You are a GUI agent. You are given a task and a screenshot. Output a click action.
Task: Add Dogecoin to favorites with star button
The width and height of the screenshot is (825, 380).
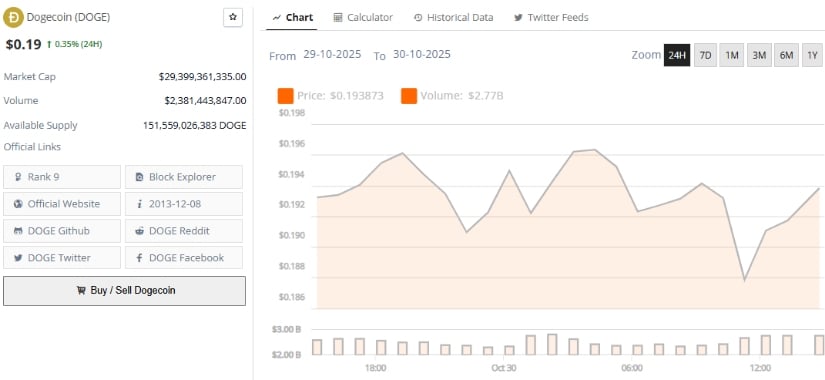point(233,17)
